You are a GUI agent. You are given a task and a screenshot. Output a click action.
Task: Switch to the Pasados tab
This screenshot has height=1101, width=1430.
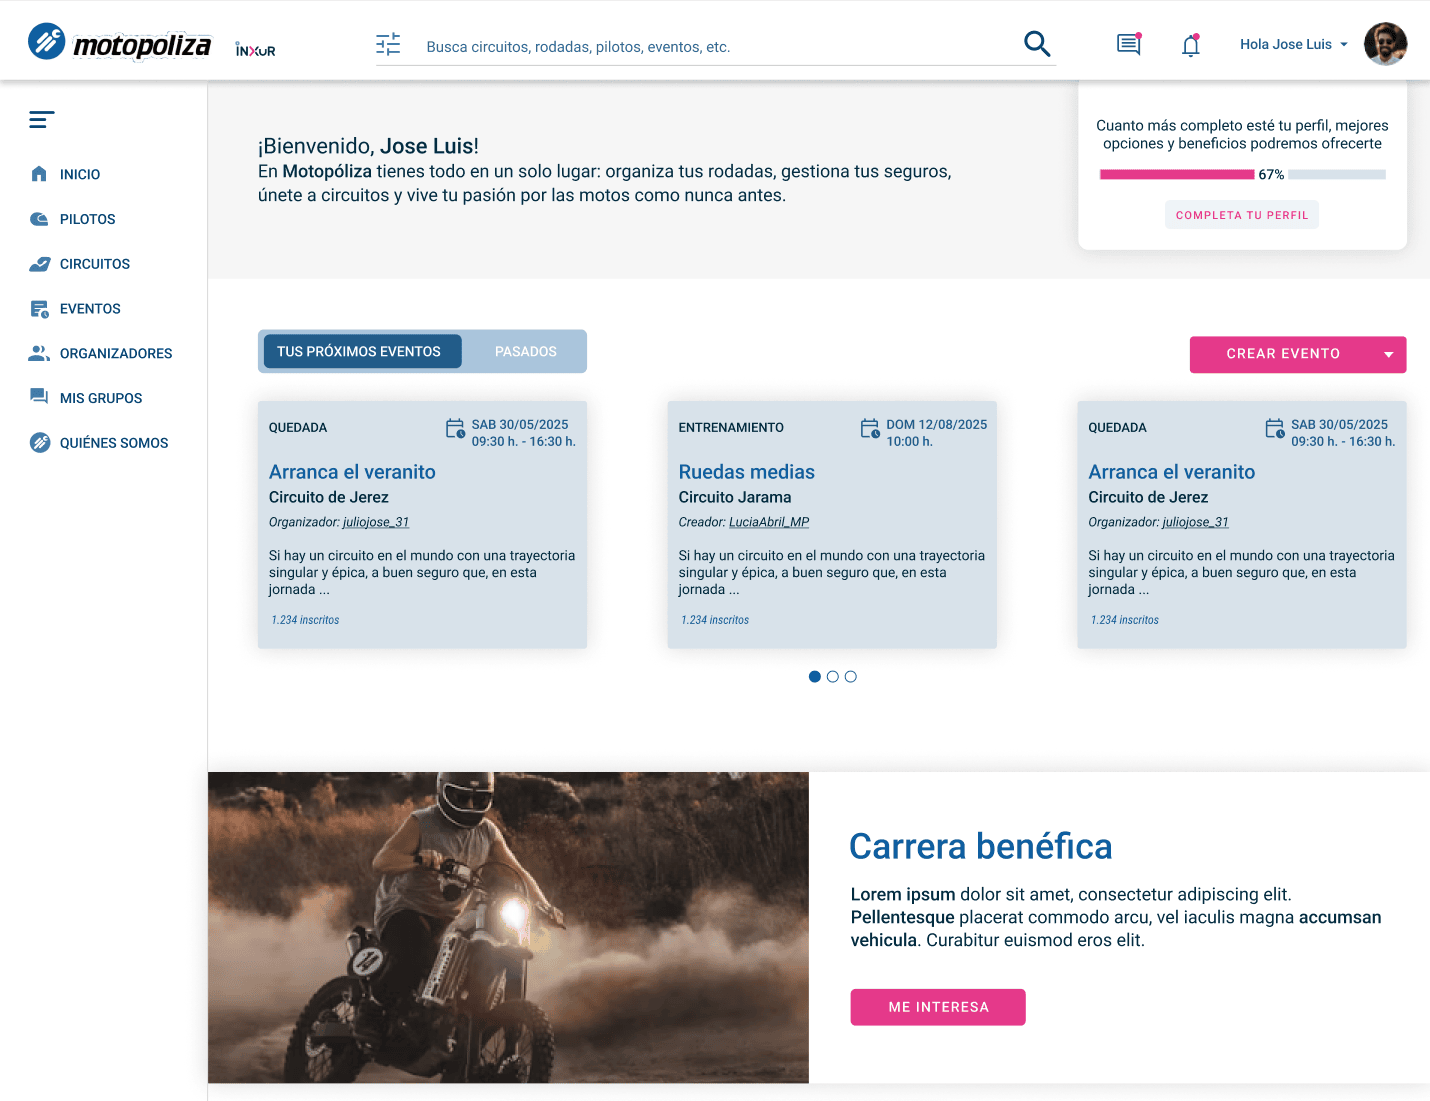[x=524, y=351]
